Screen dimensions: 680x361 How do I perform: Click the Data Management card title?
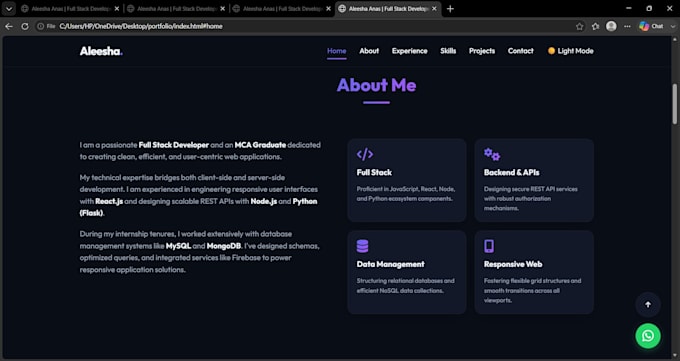tap(390, 264)
